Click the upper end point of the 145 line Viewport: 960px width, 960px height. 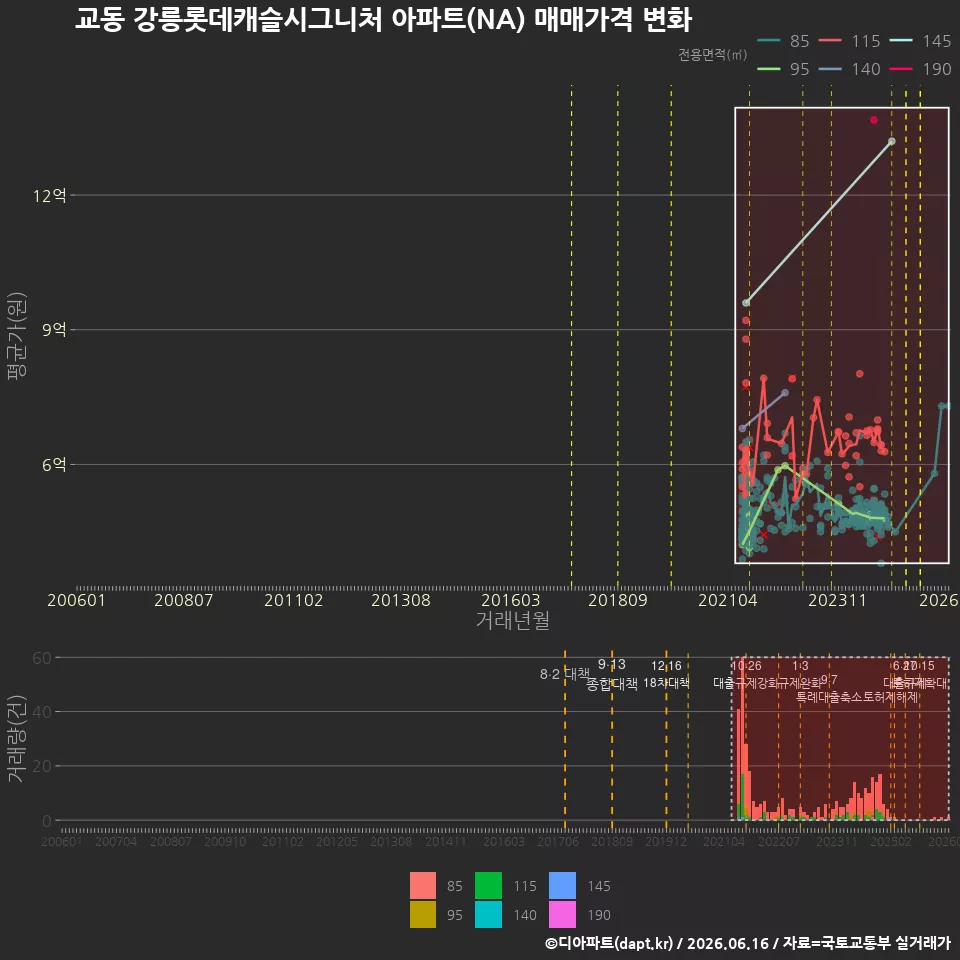(891, 141)
